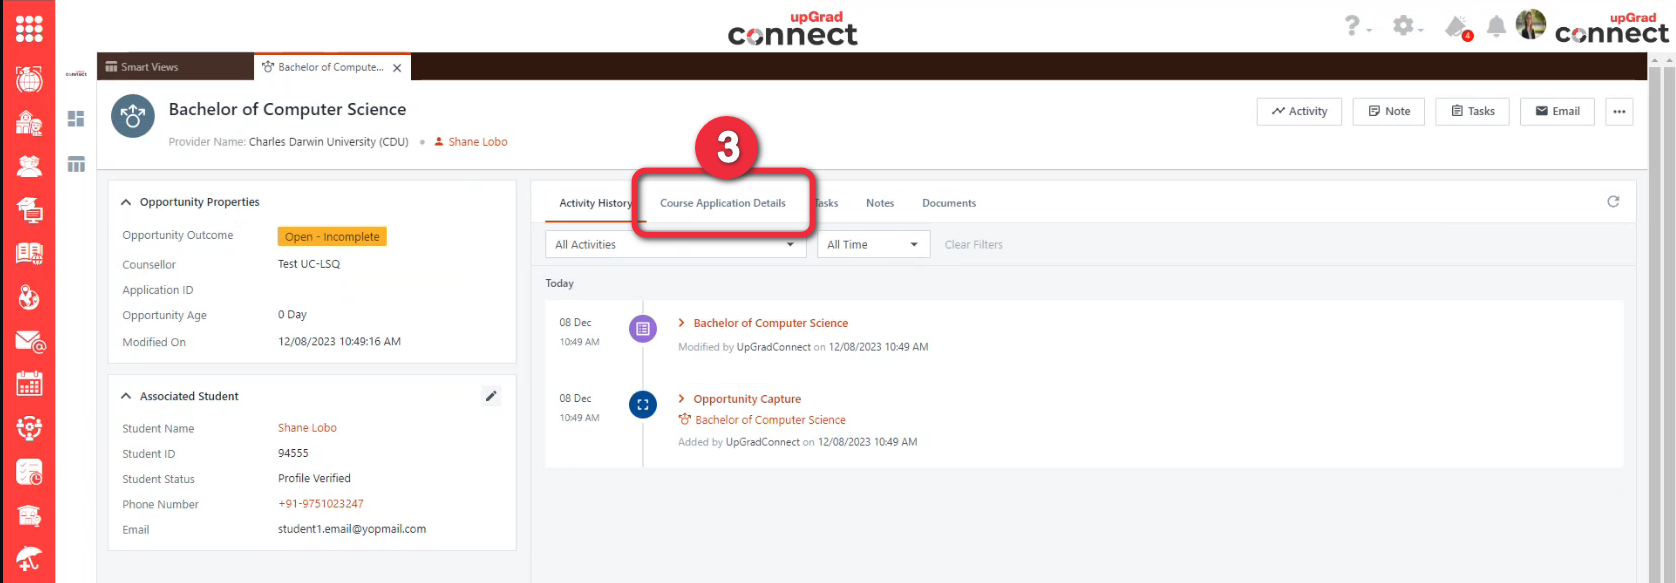1676x583 pixels.
Task: Expand the Opportunity Capture activity entry
Action: tap(681, 399)
